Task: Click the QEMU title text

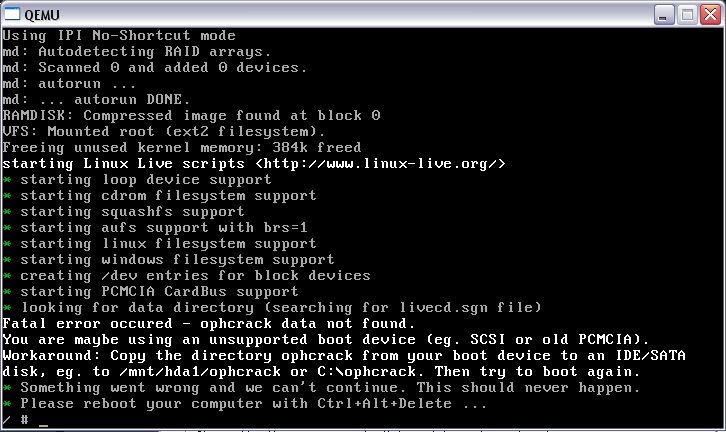Action: [x=42, y=15]
